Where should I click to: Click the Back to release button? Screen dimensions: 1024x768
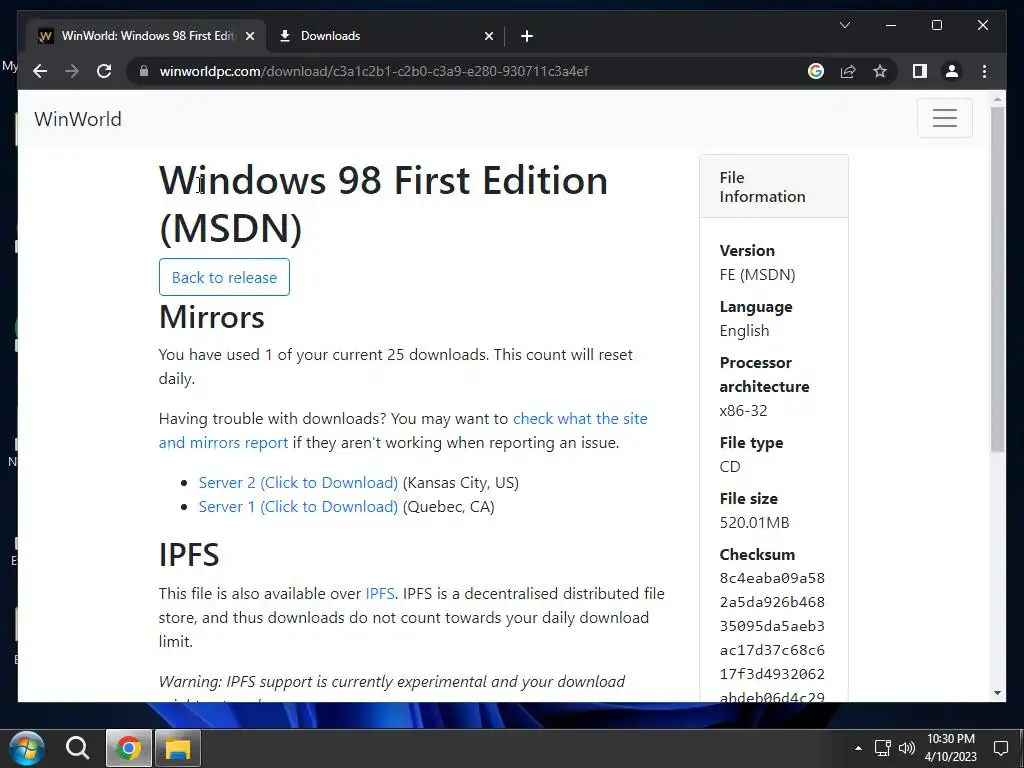pyautogui.click(x=224, y=277)
